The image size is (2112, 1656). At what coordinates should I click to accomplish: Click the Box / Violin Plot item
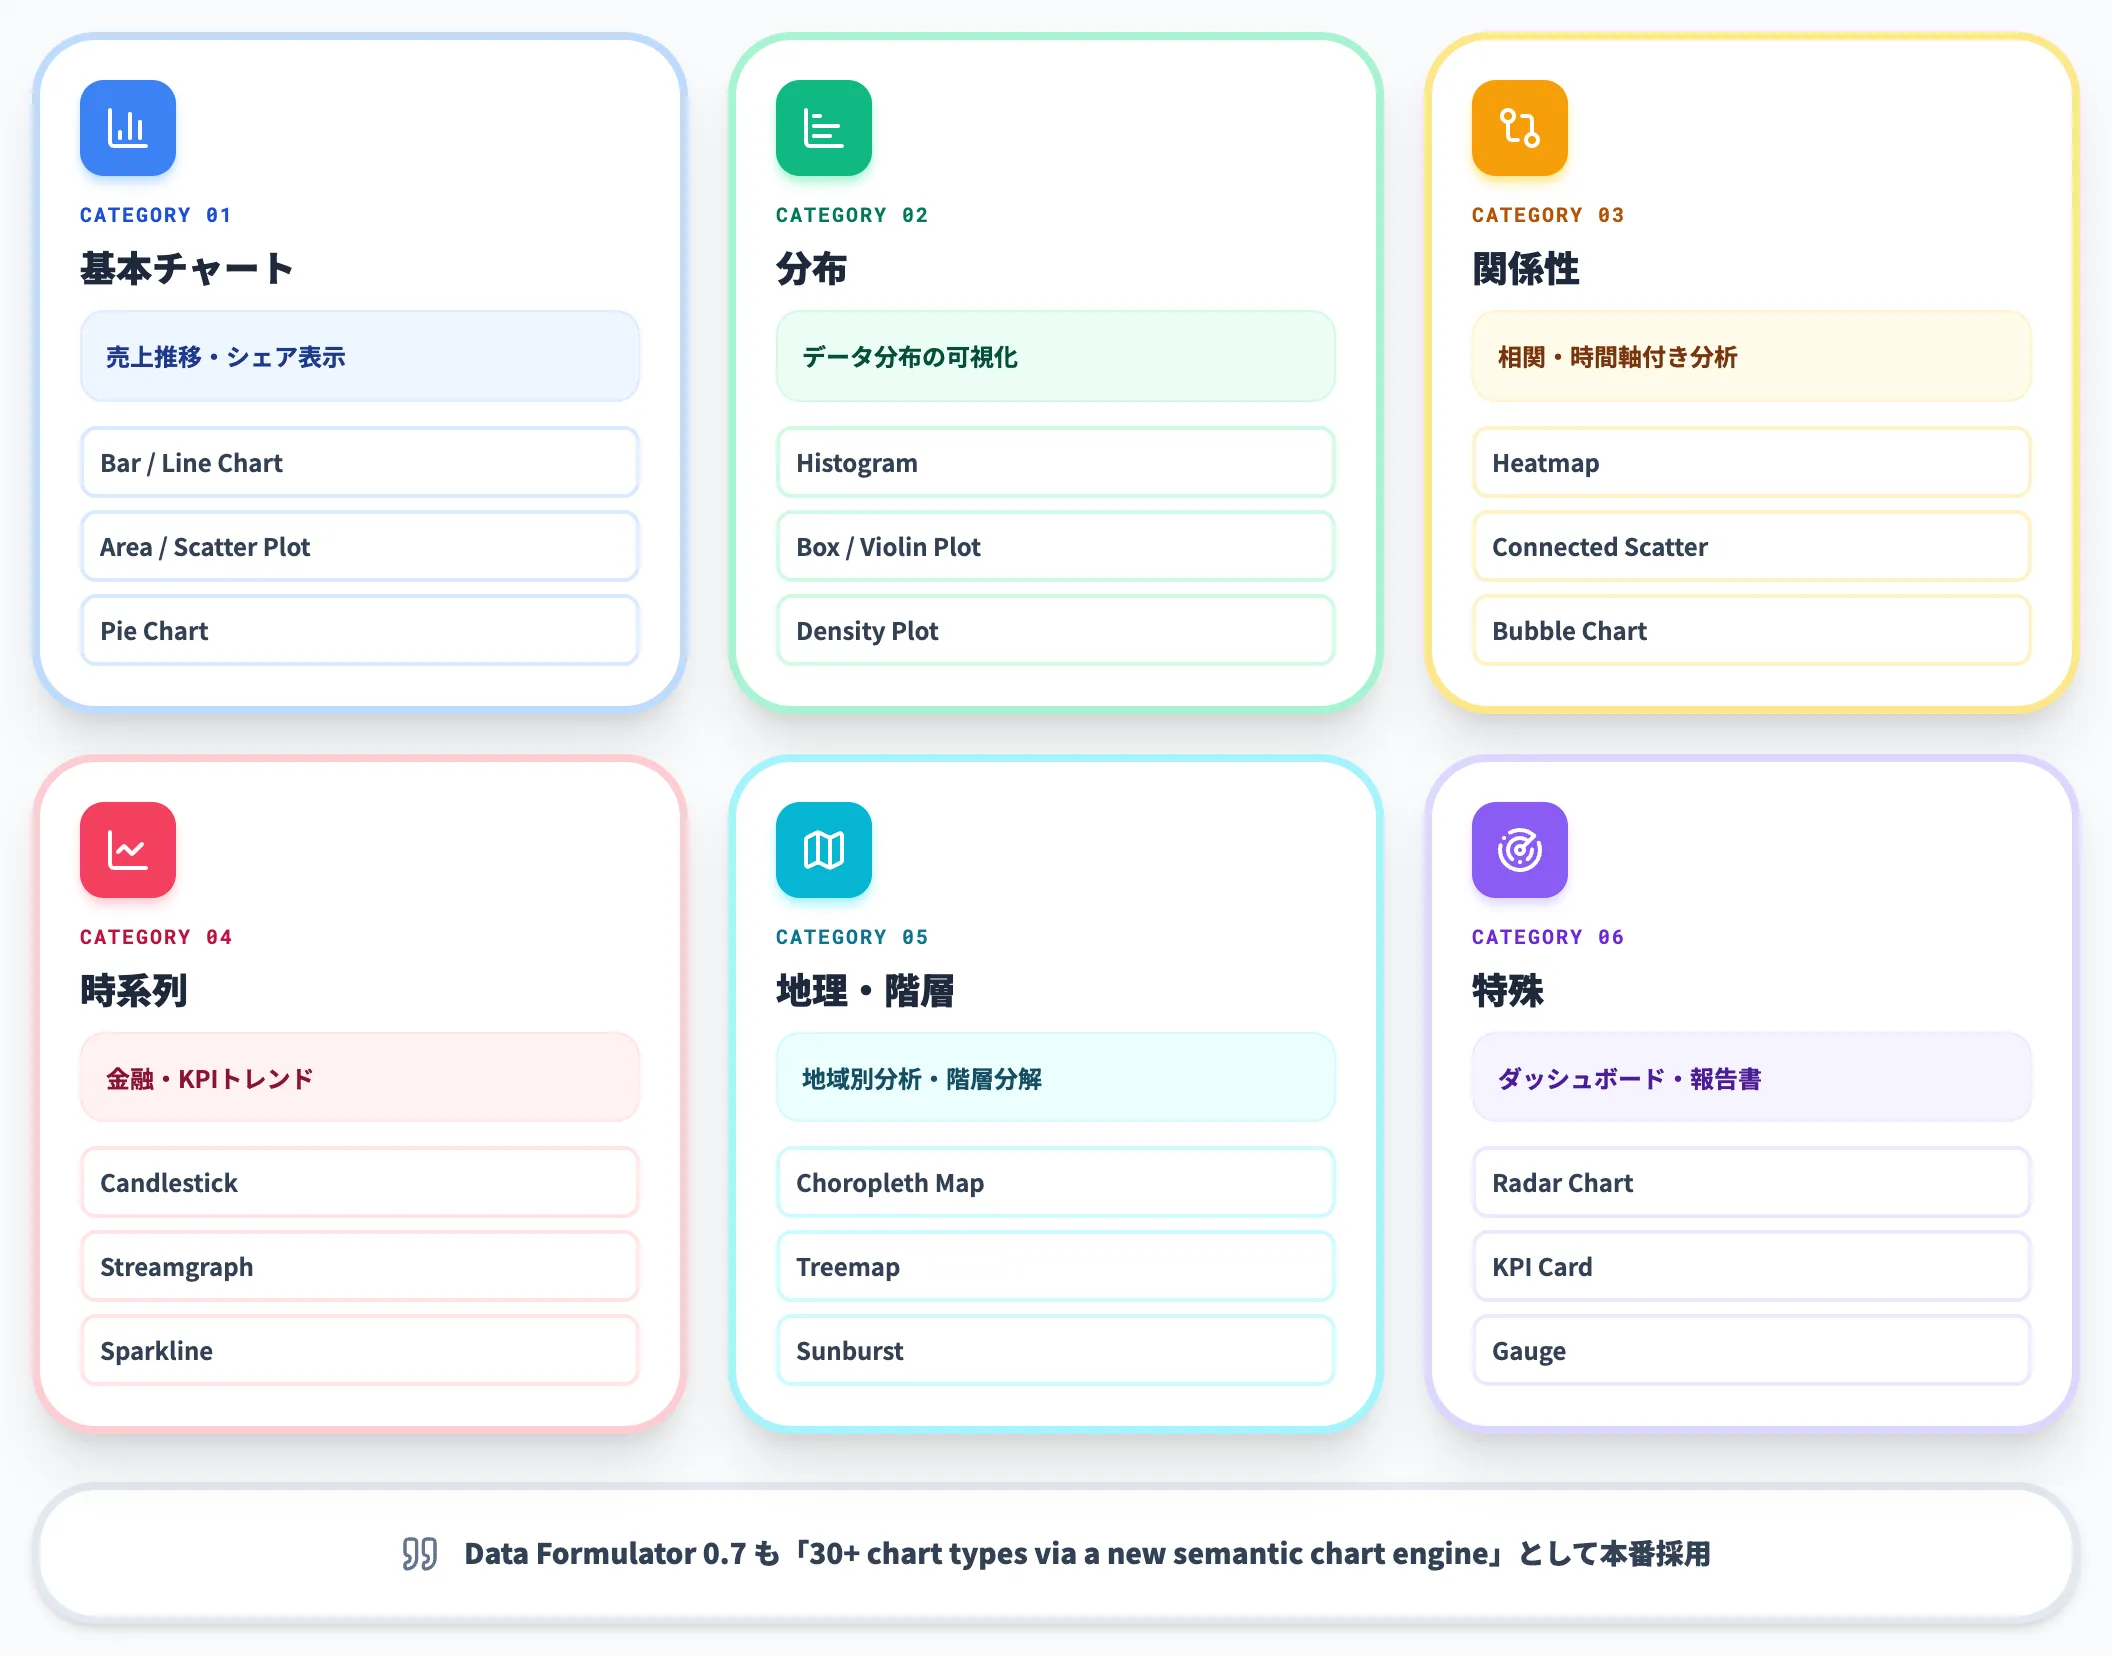tap(1056, 546)
